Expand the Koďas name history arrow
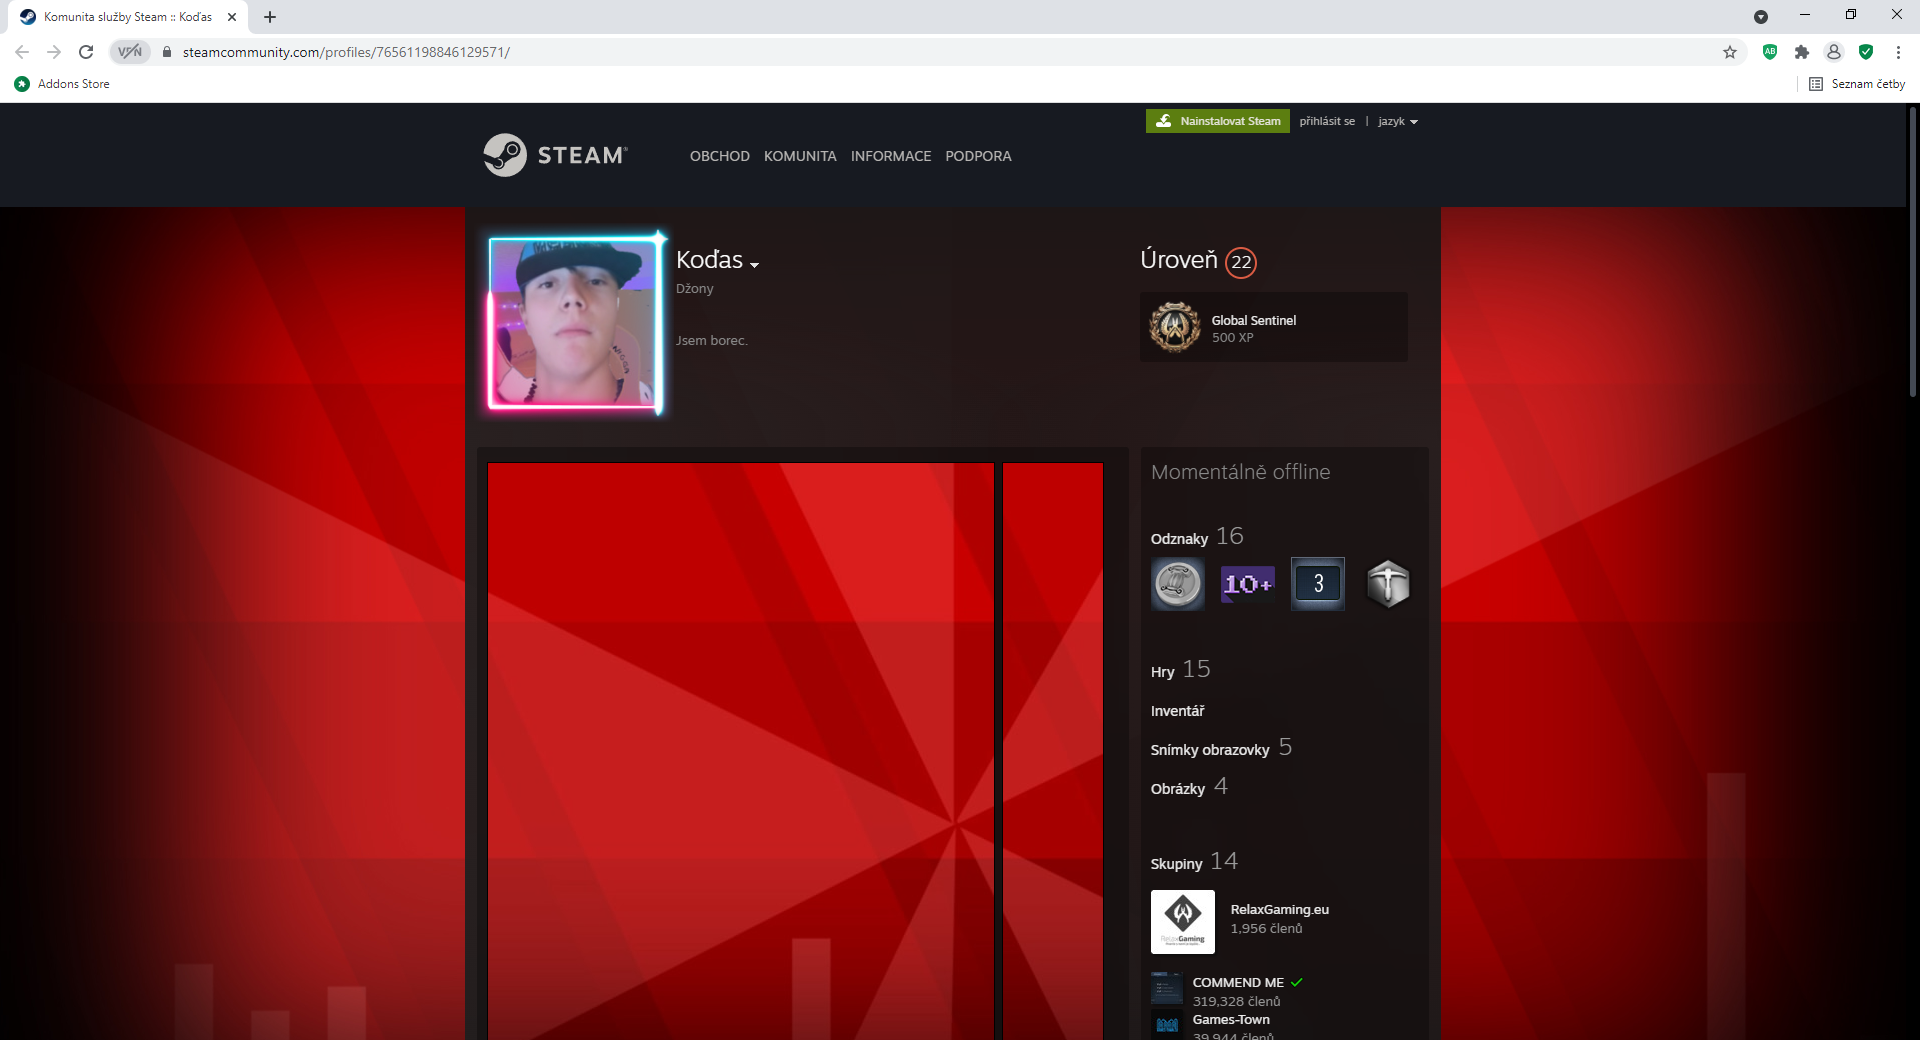The height and width of the screenshot is (1040, 1920). point(755,265)
